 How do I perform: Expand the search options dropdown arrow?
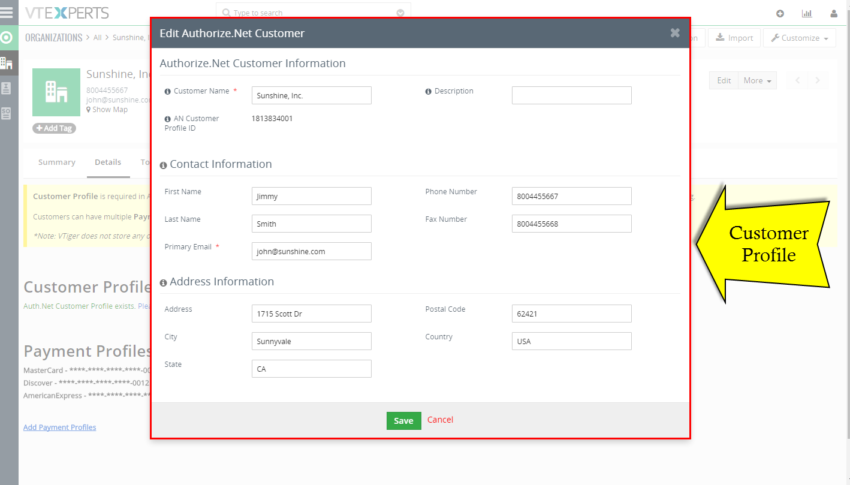pyautogui.click(x=400, y=12)
